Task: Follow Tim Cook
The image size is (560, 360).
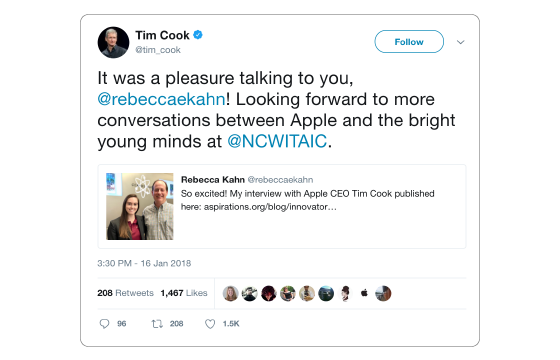Action: (409, 42)
